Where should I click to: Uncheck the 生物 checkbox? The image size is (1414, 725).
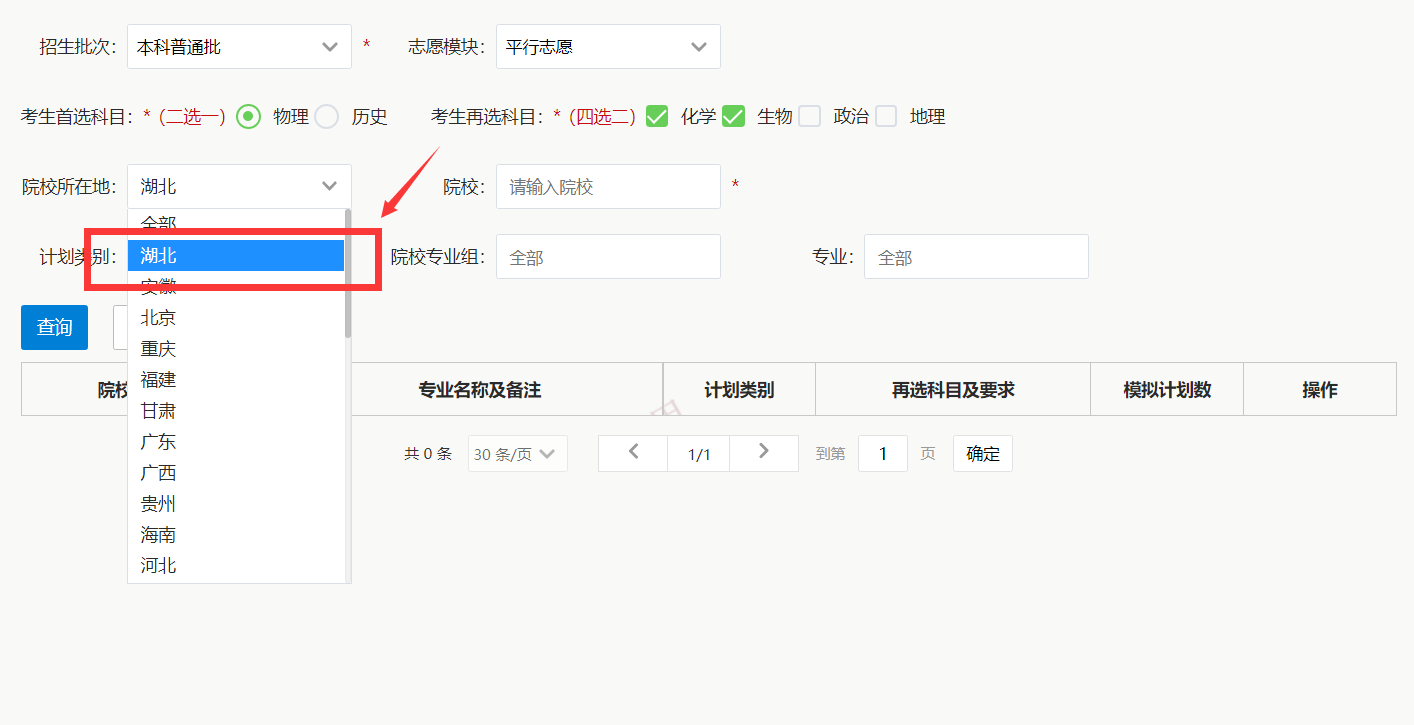(x=733, y=116)
